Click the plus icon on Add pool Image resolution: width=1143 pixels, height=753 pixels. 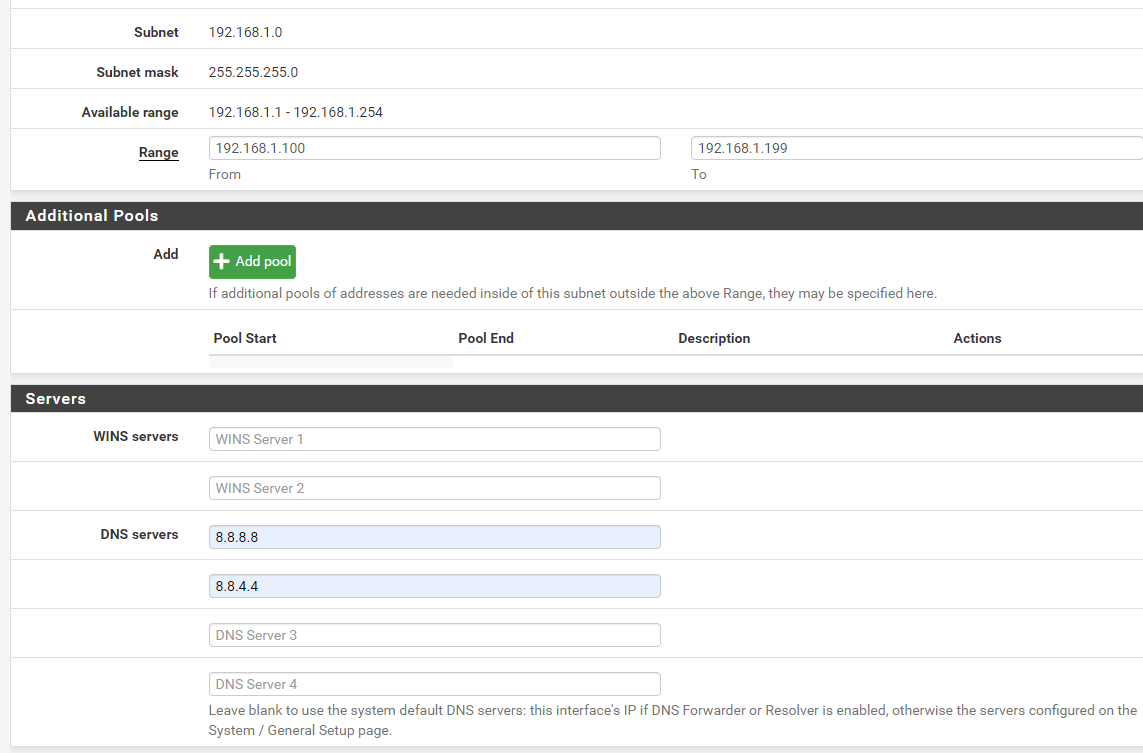pyautogui.click(x=221, y=261)
